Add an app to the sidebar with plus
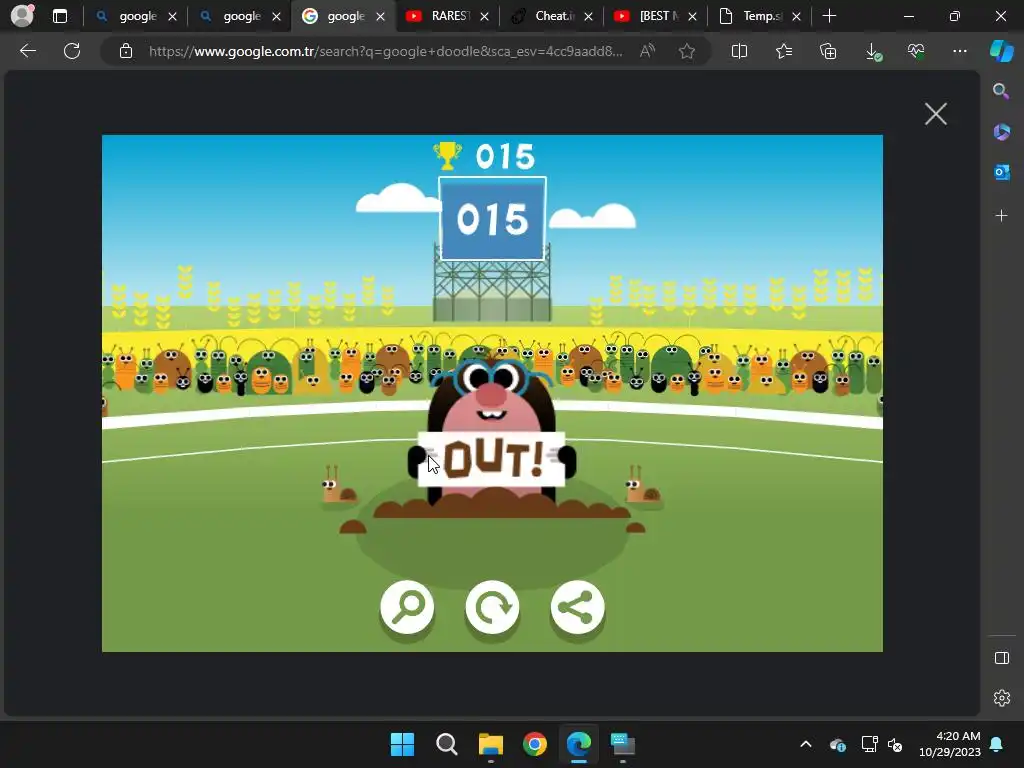The width and height of the screenshot is (1024, 768). coord(1001,216)
